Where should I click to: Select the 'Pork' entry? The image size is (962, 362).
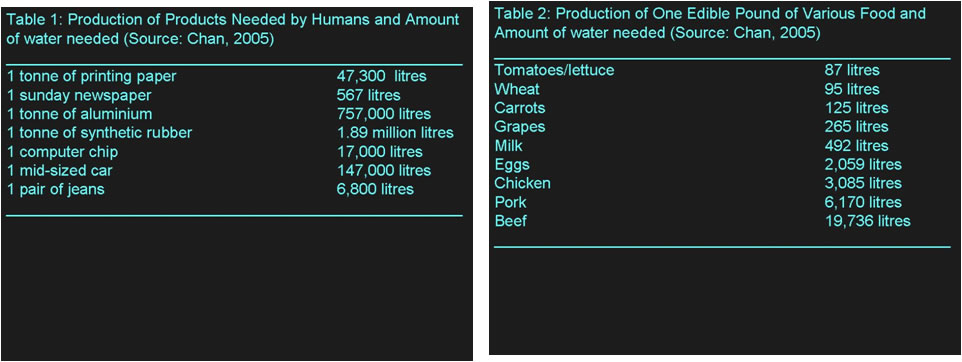tap(510, 202)
